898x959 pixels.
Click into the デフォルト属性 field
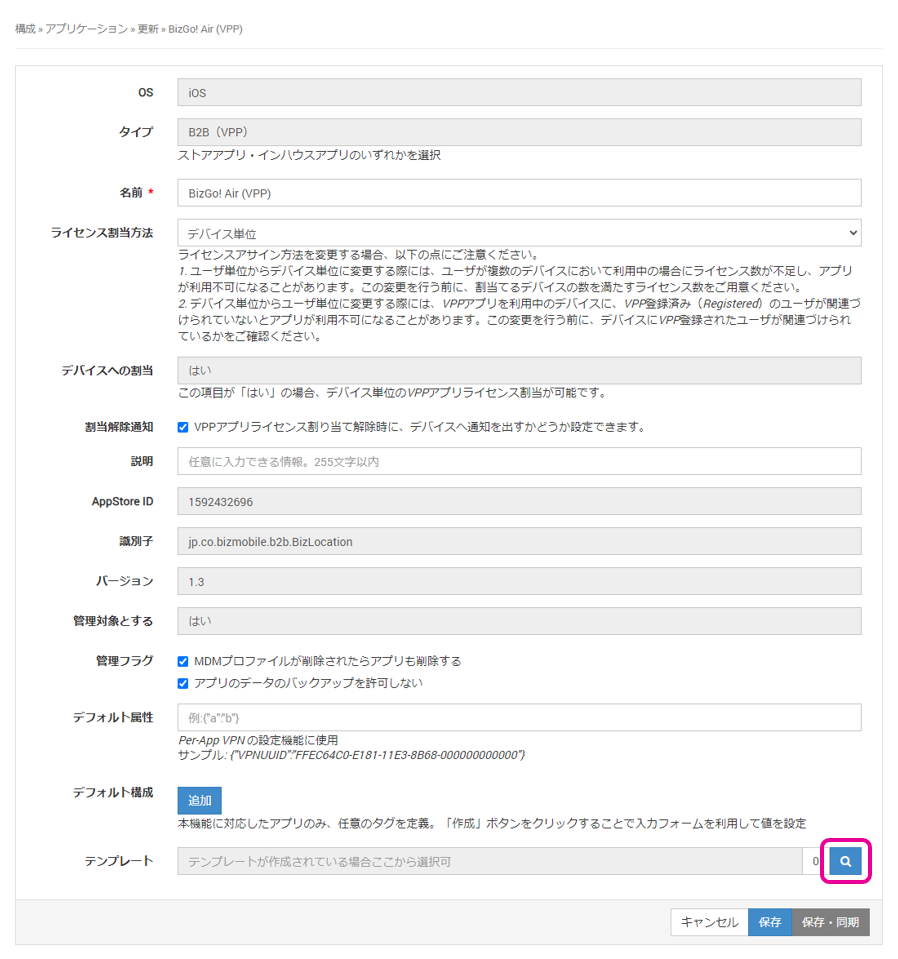(519, 717)
